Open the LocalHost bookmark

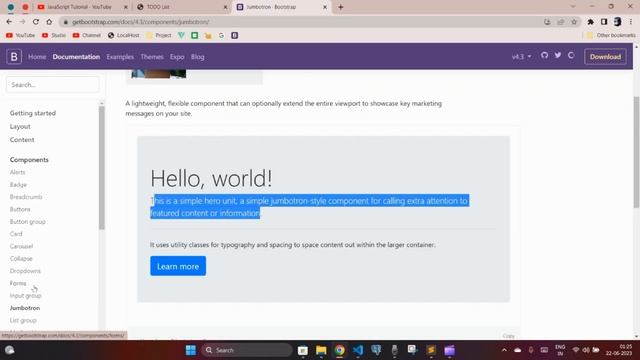(123, 36)
